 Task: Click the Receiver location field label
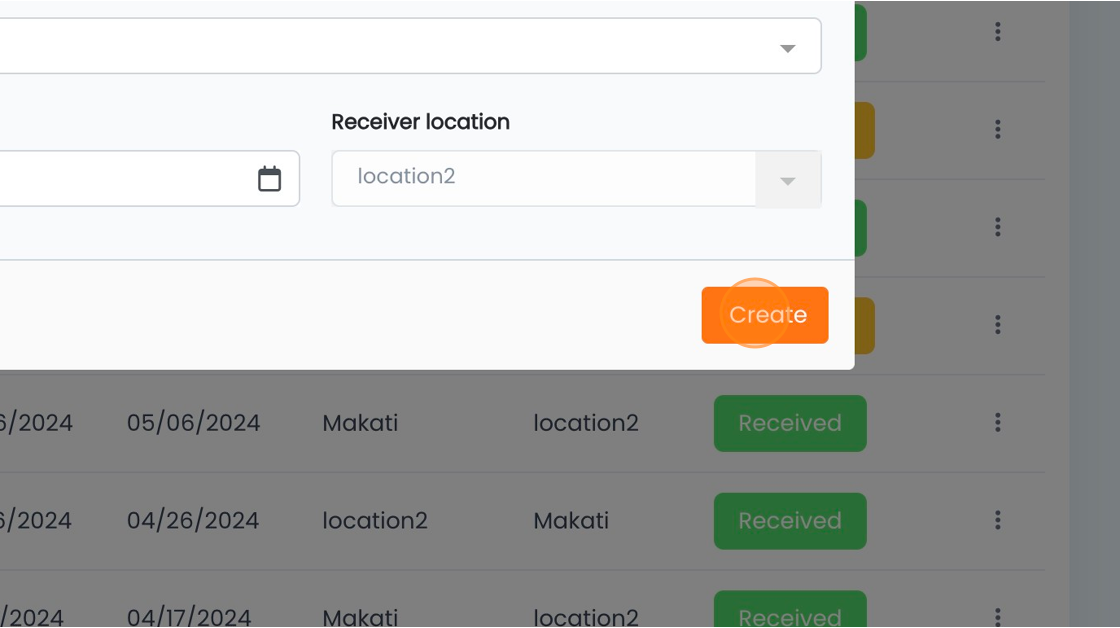click(x=421, y=122)
